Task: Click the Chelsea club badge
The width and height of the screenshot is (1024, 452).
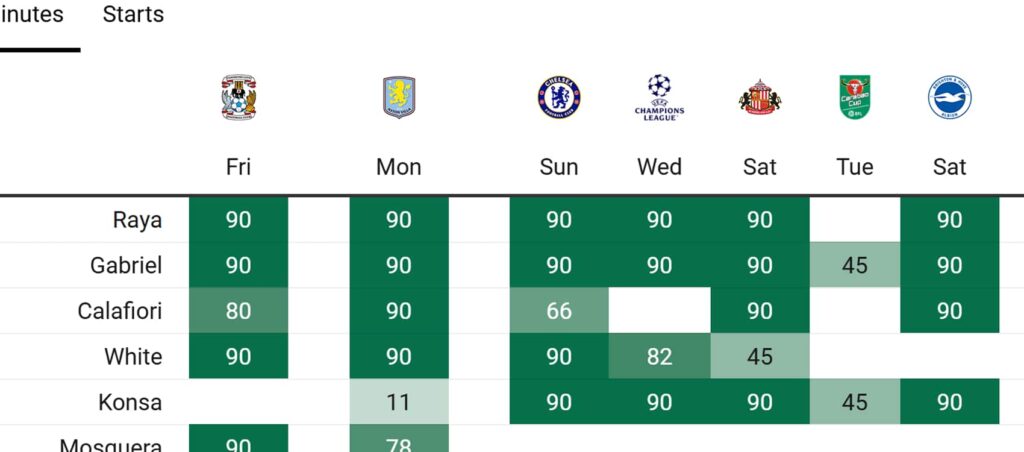Action: pyautogui.click(x=559, y=97)
